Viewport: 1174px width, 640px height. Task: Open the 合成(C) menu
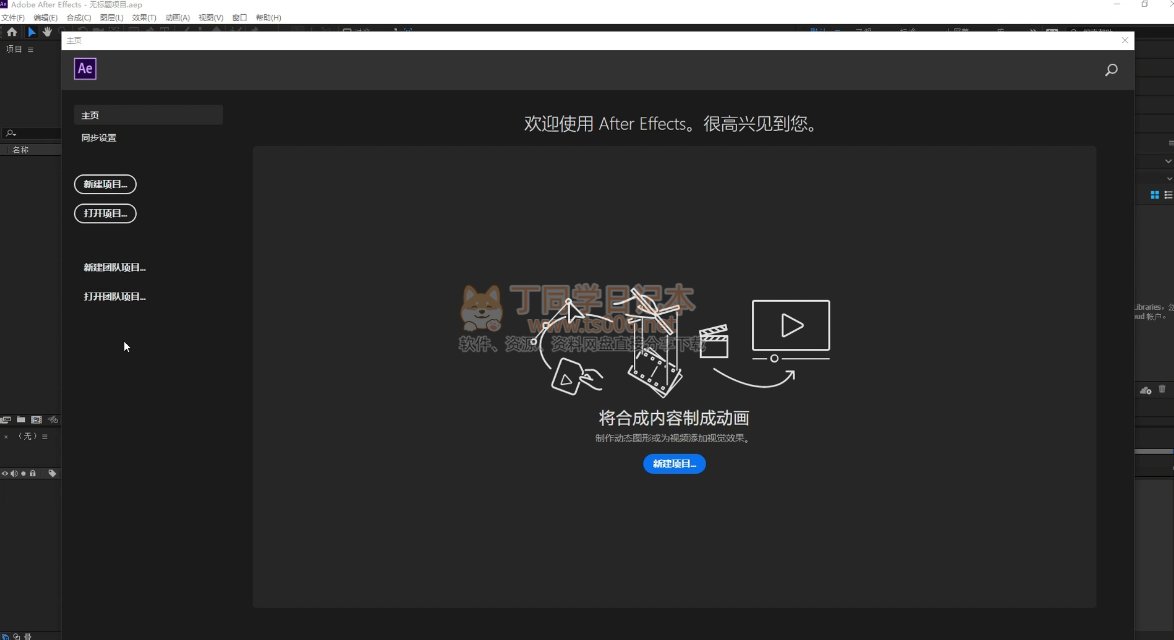click(79, 17)
